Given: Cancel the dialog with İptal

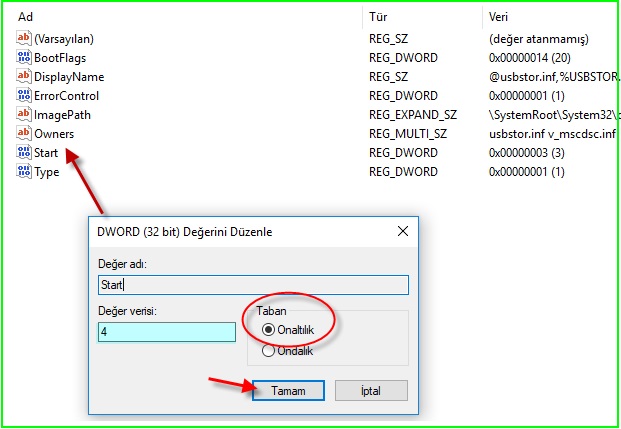Looking at the screenshot, I should tap(371, 391).
